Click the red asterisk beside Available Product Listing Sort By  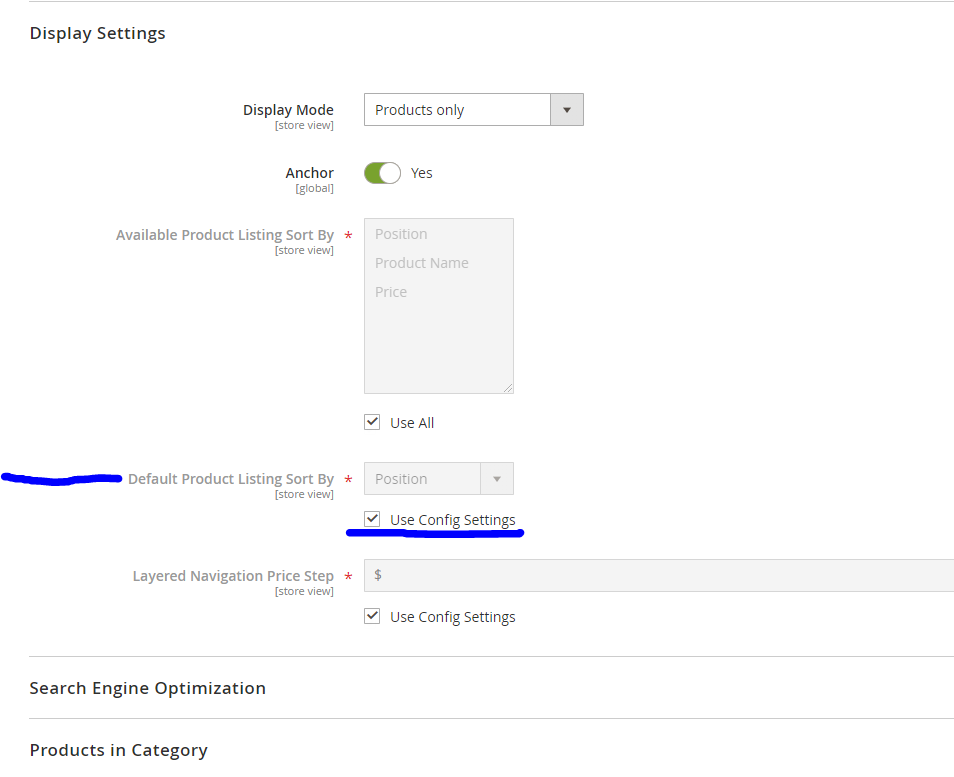pyautogui.click(x=347, y=234)
